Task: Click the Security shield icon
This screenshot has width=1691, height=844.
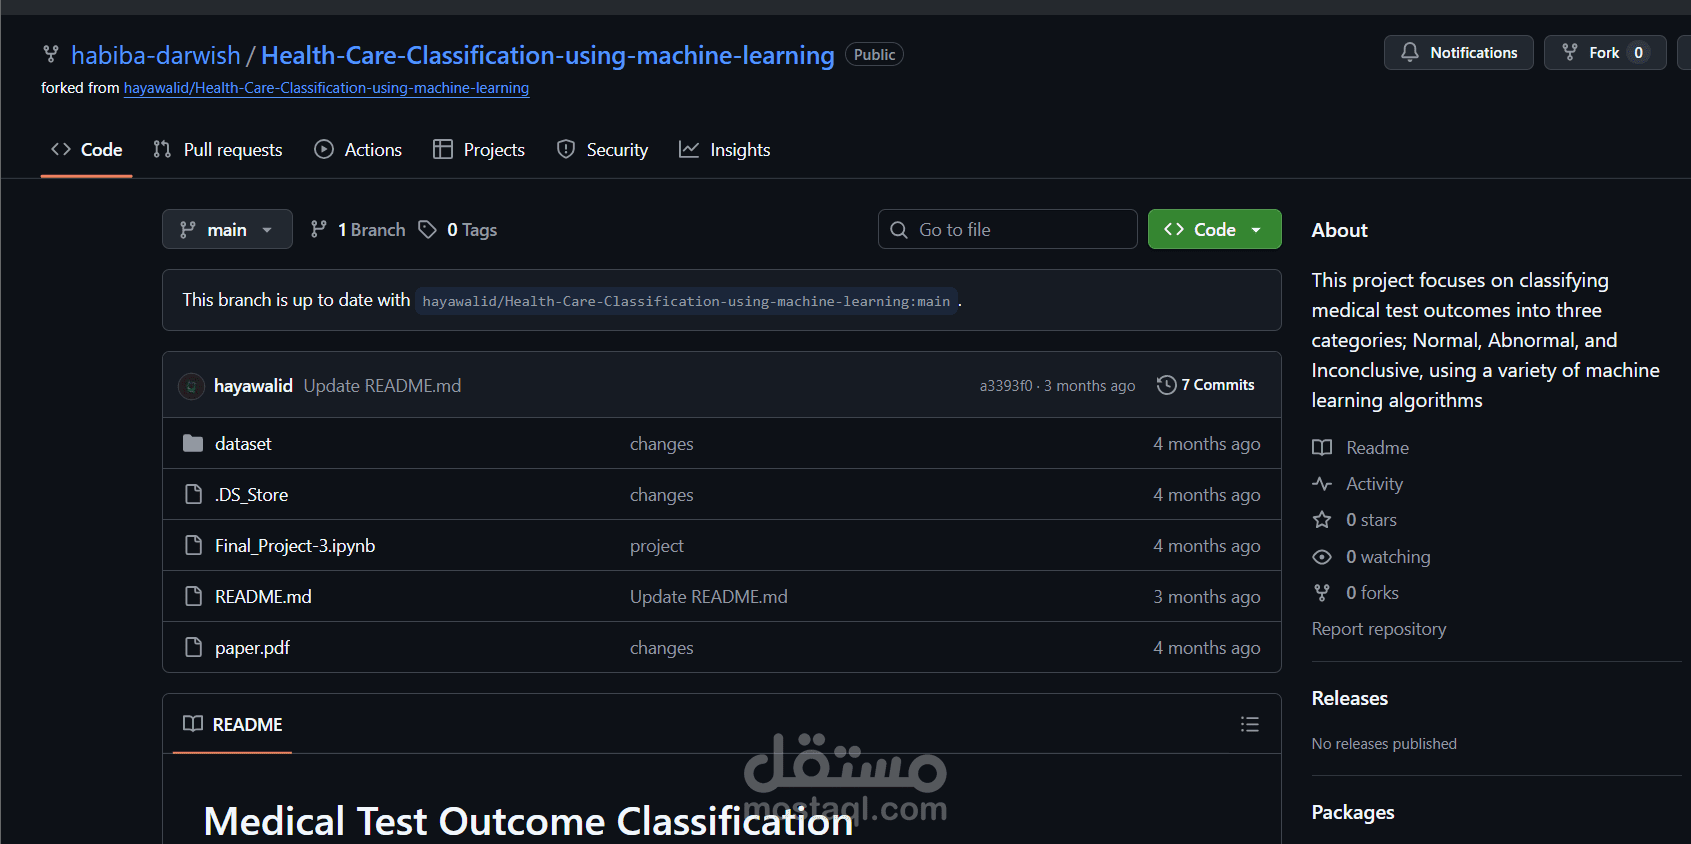Action: click(x=566, y=149)
